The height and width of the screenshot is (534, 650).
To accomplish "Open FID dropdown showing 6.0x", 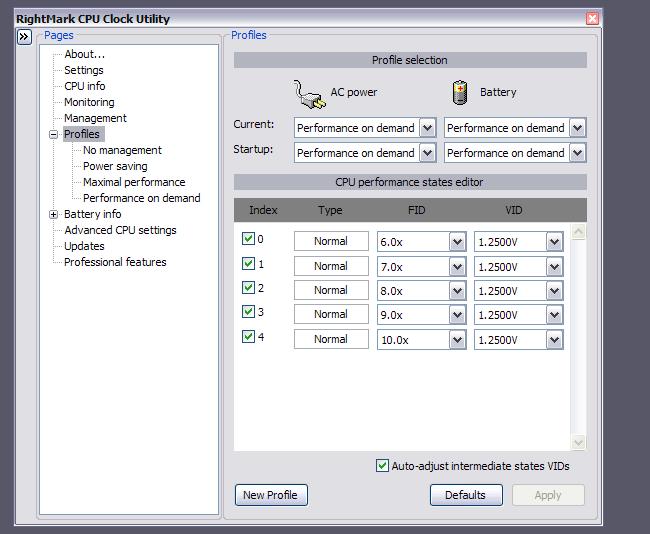I will click(x=458, y=242).
